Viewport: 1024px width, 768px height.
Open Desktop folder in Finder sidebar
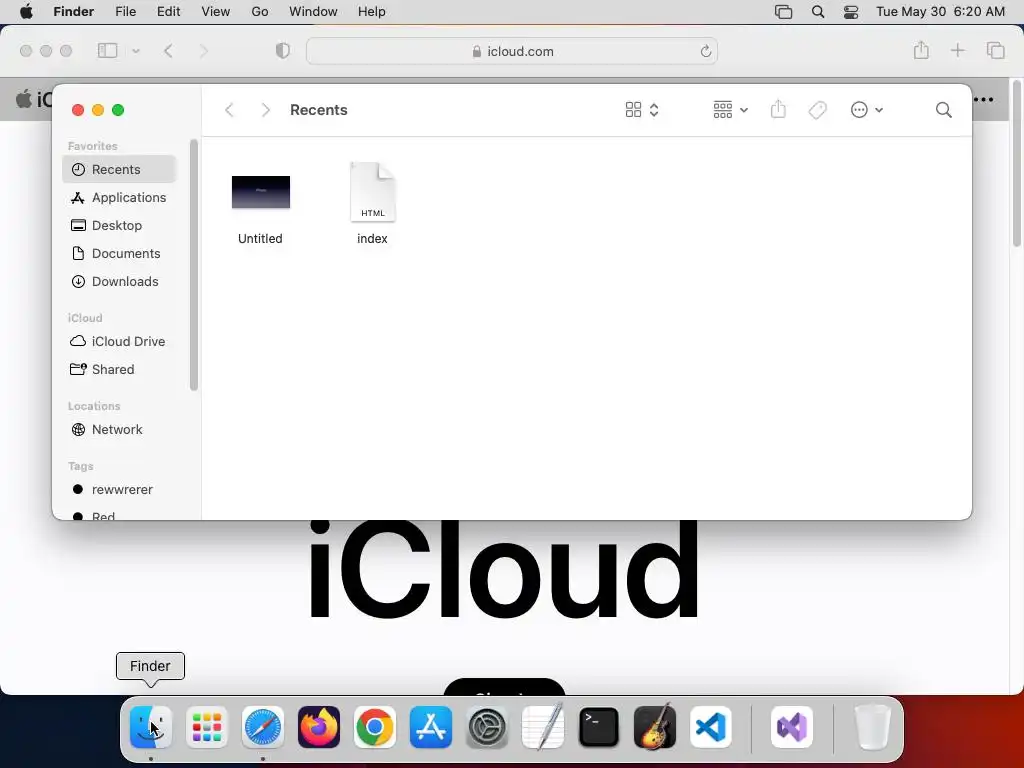coord(119,225)
